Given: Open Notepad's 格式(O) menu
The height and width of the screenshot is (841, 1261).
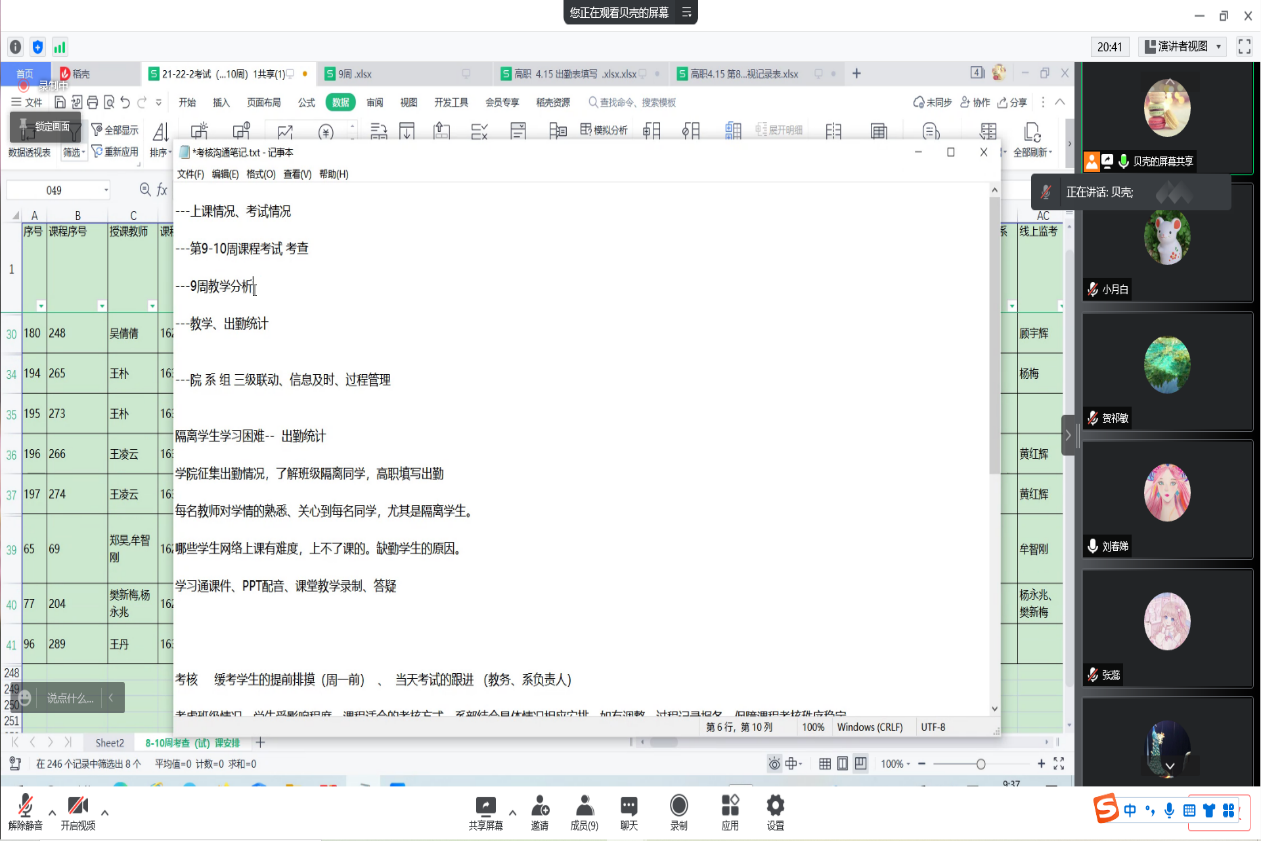Looking at the screenshot, I should click(261, 174).
